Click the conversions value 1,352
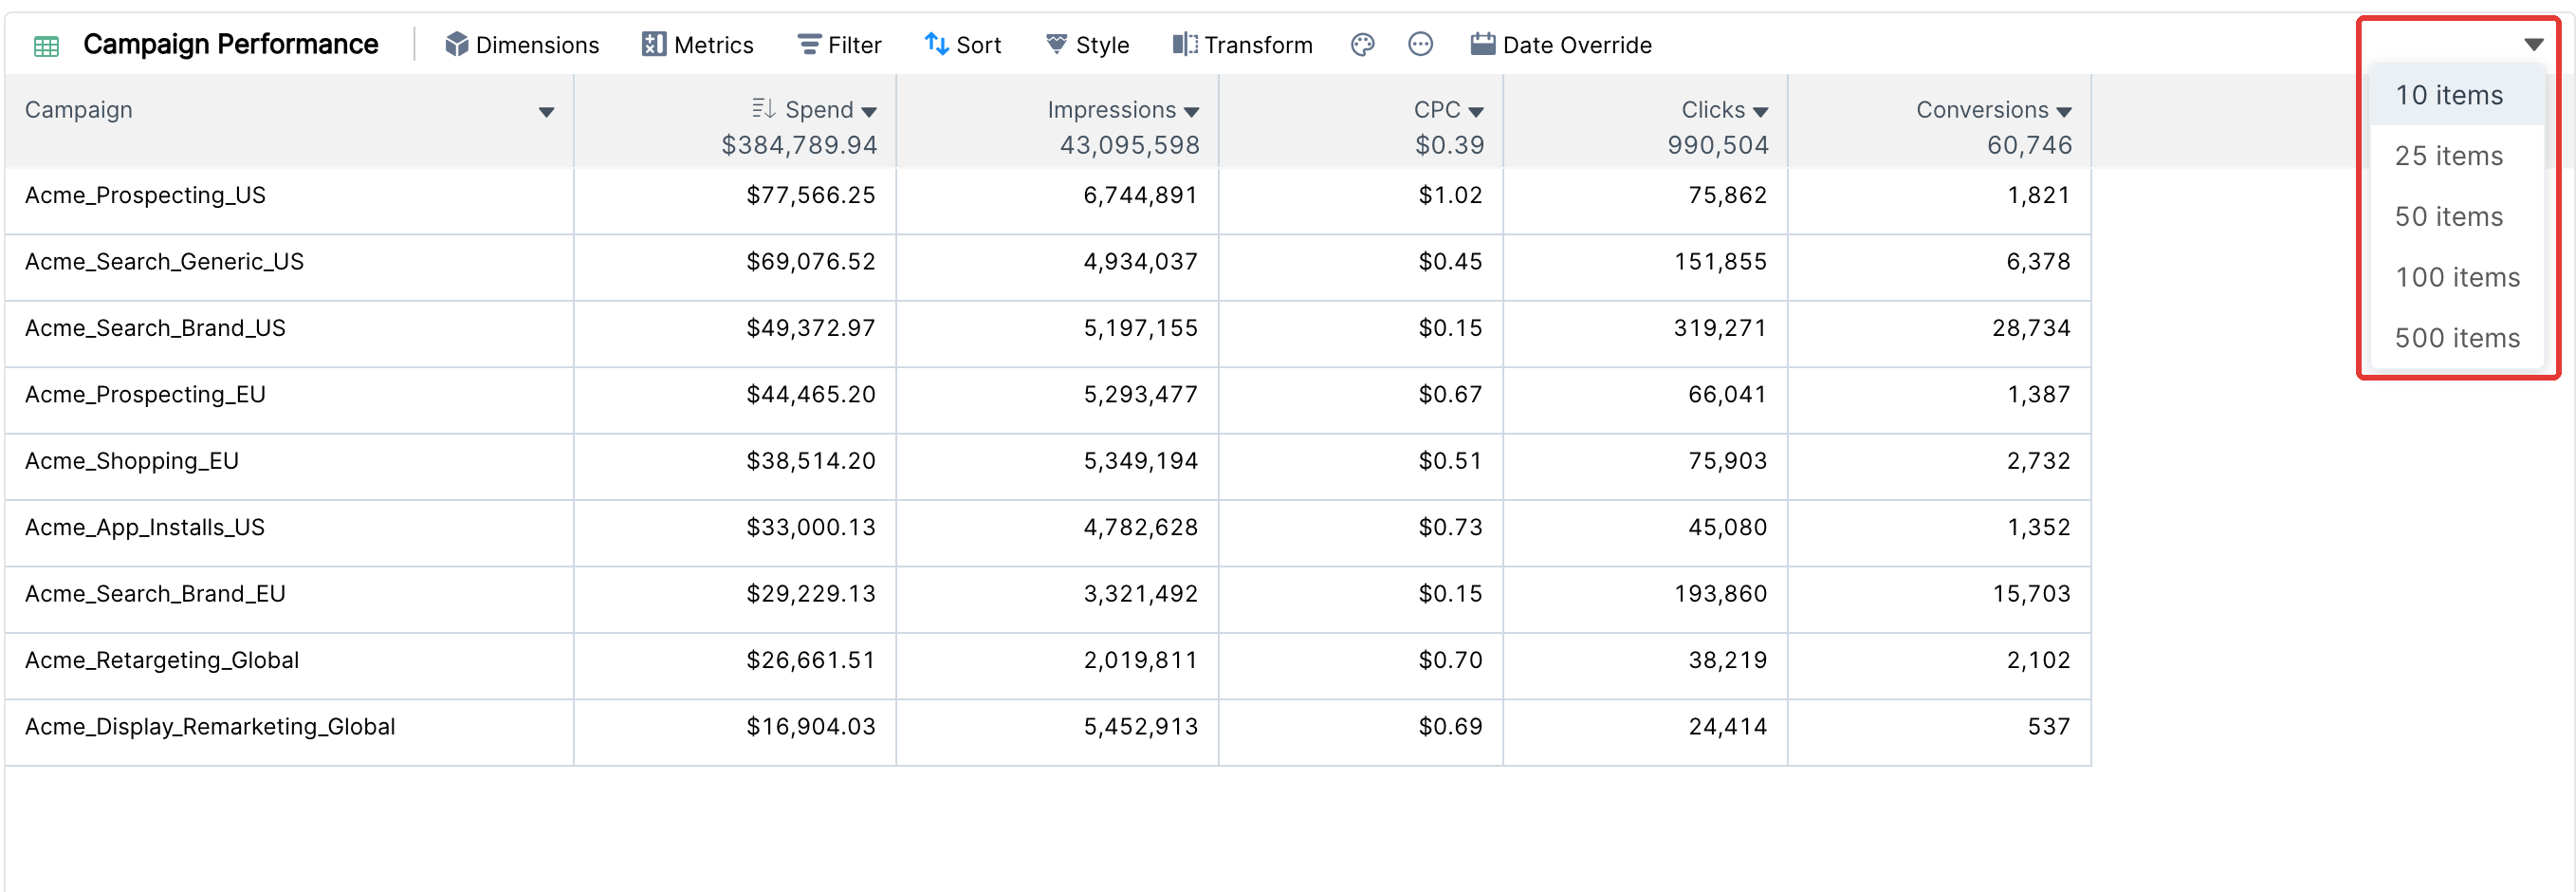The width and height of the screenshot is (2576, 892). tap(2038, 528)
